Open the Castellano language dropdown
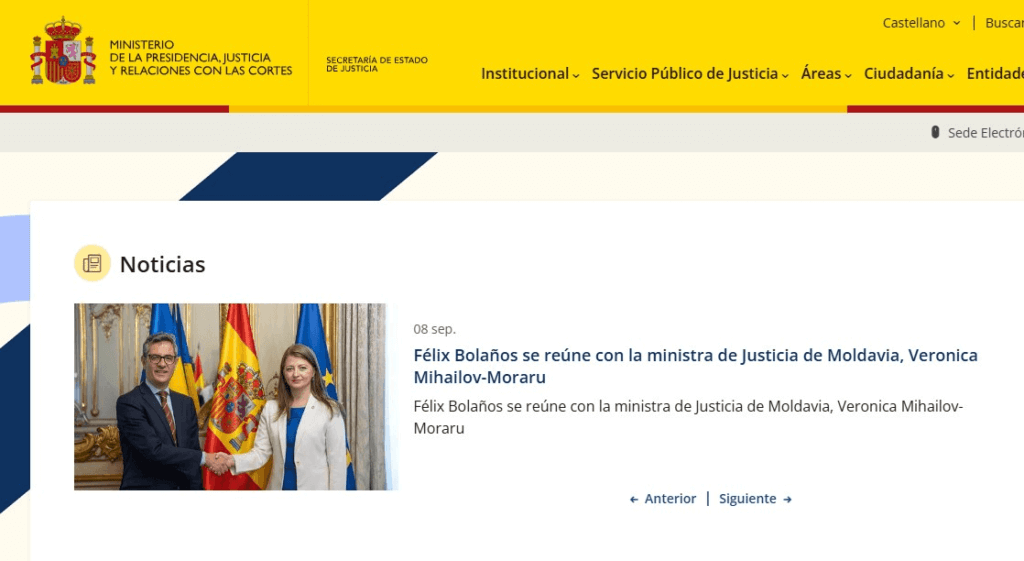Image resolution: width=1024 pixels, height=561 pixels. click(x=921, y=23)
